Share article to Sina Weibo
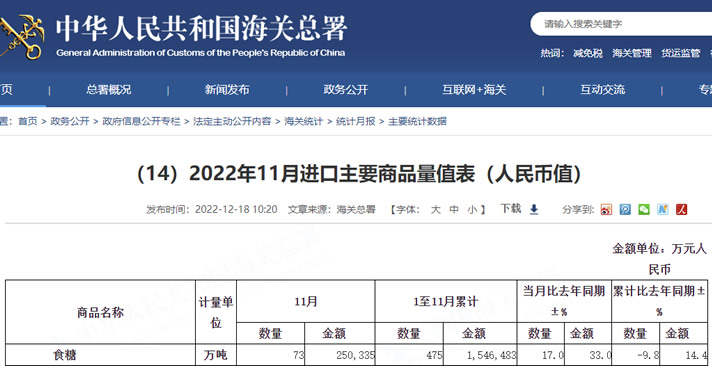This screenshot has height=376, width=712. click(x=606, y=209)
